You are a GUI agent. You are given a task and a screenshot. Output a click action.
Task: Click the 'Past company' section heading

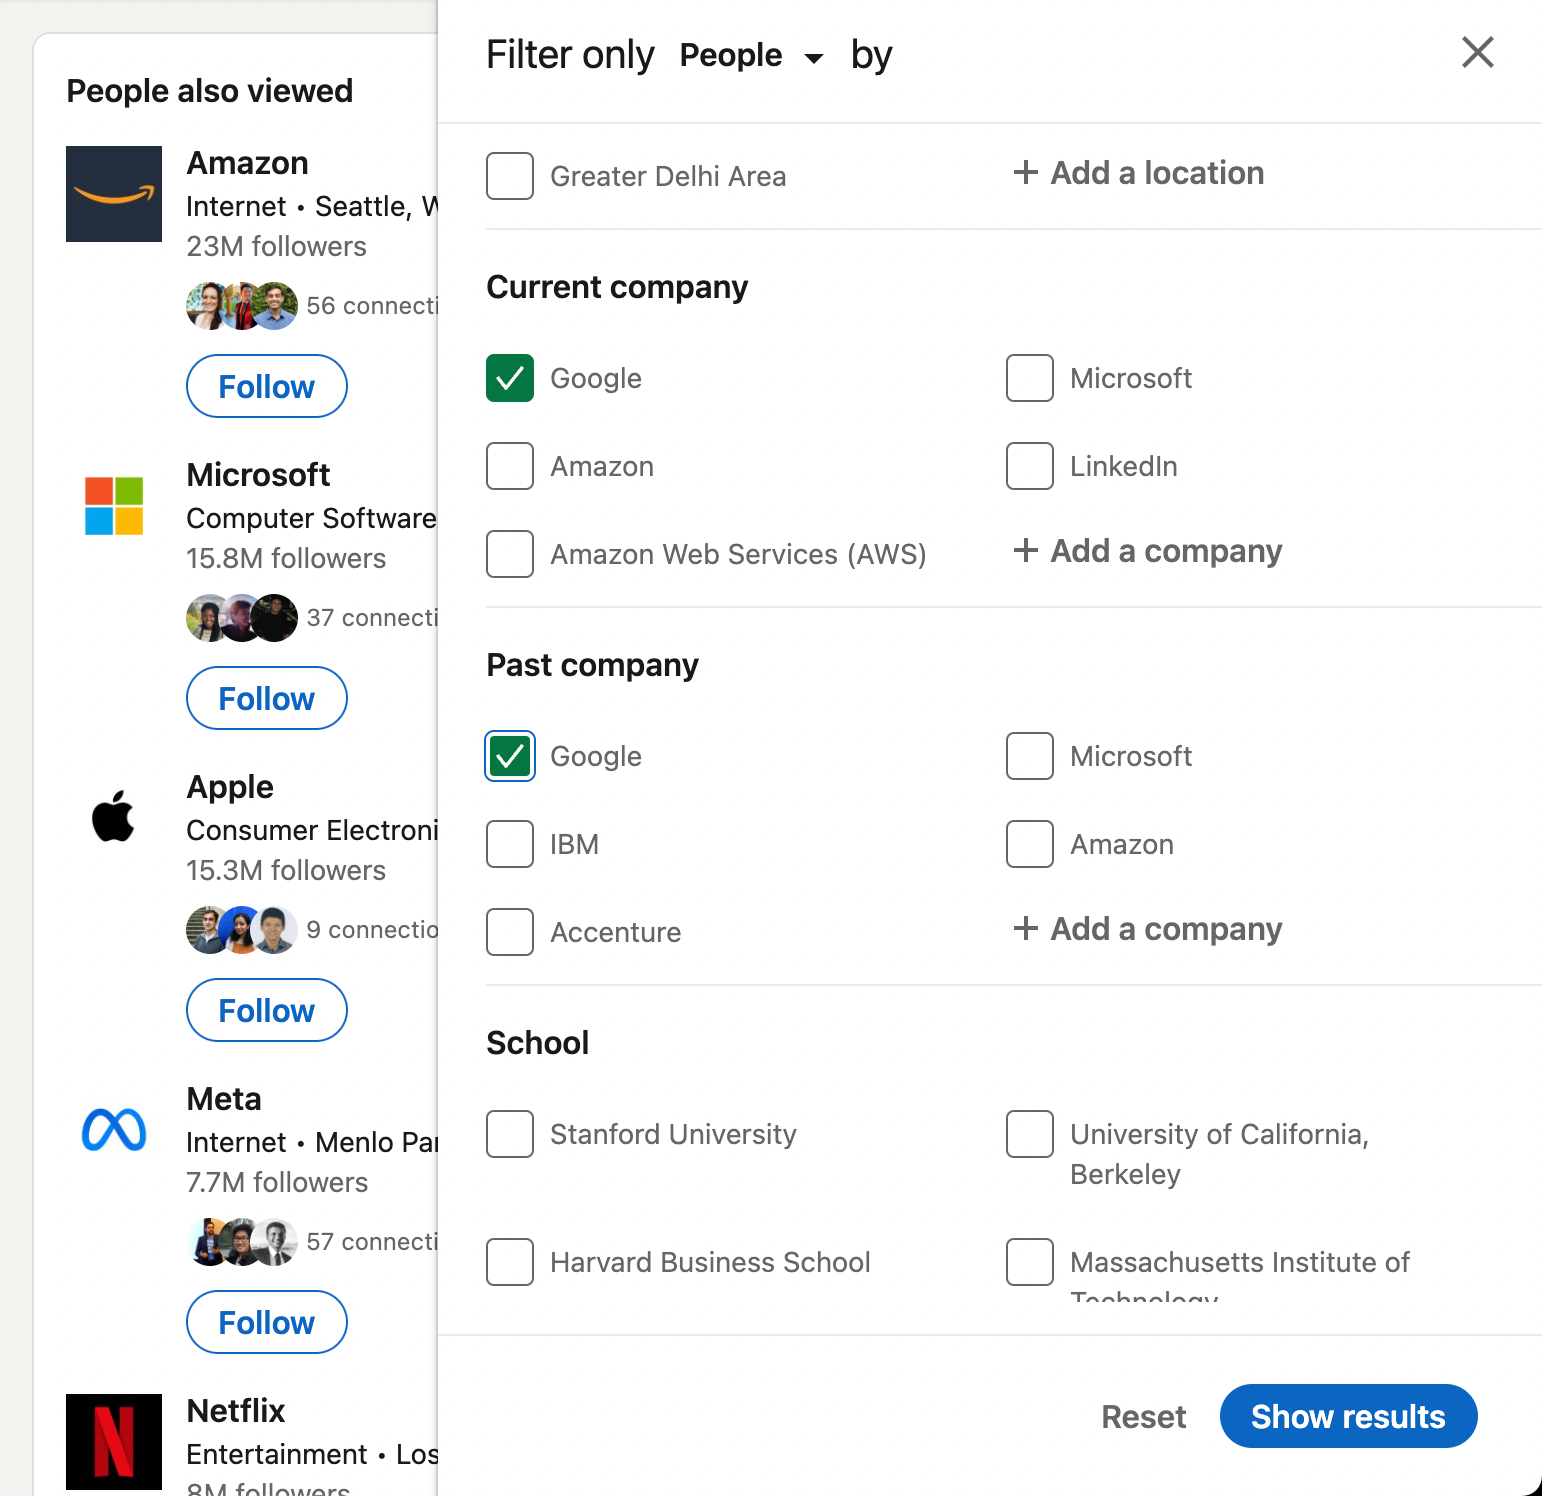coord(592,666)
